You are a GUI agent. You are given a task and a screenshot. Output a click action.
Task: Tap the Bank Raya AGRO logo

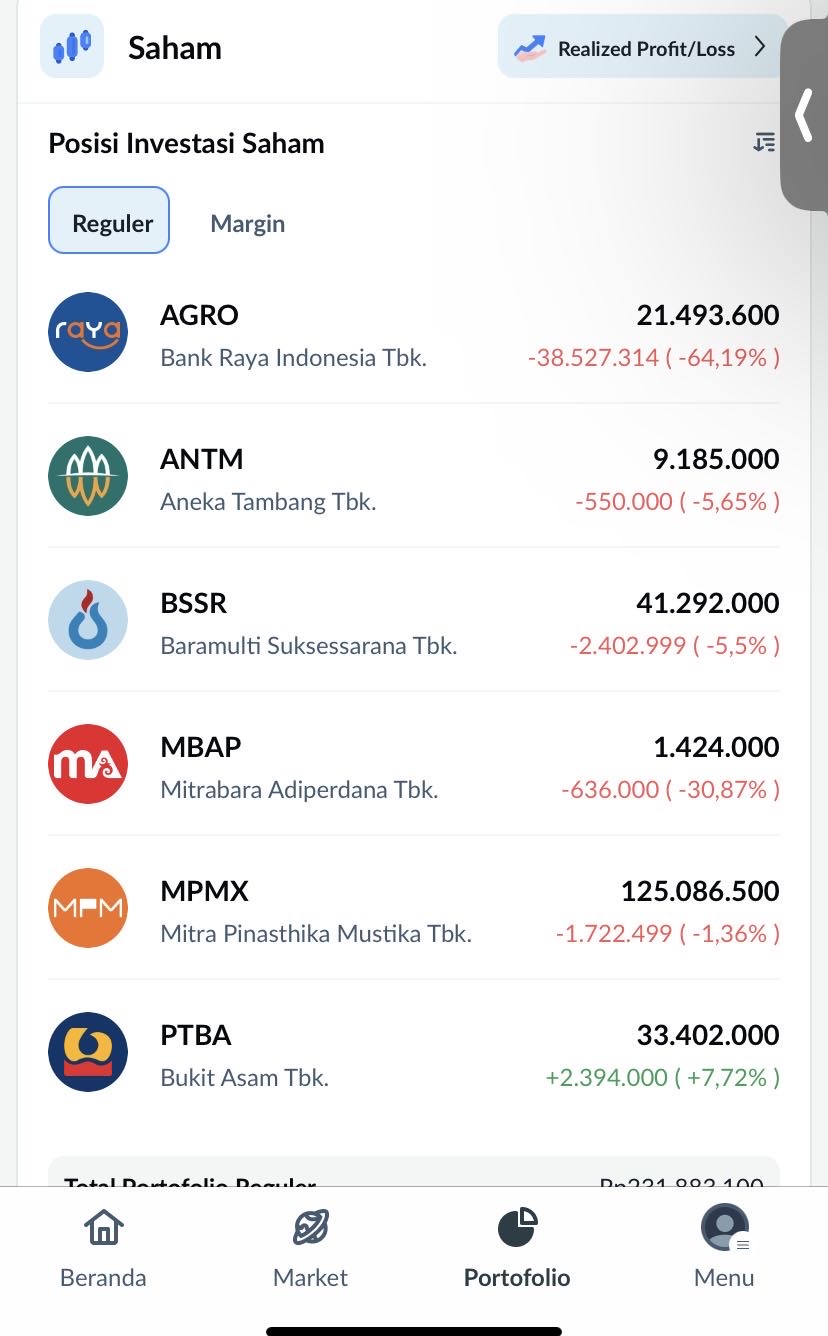[88, 332]
